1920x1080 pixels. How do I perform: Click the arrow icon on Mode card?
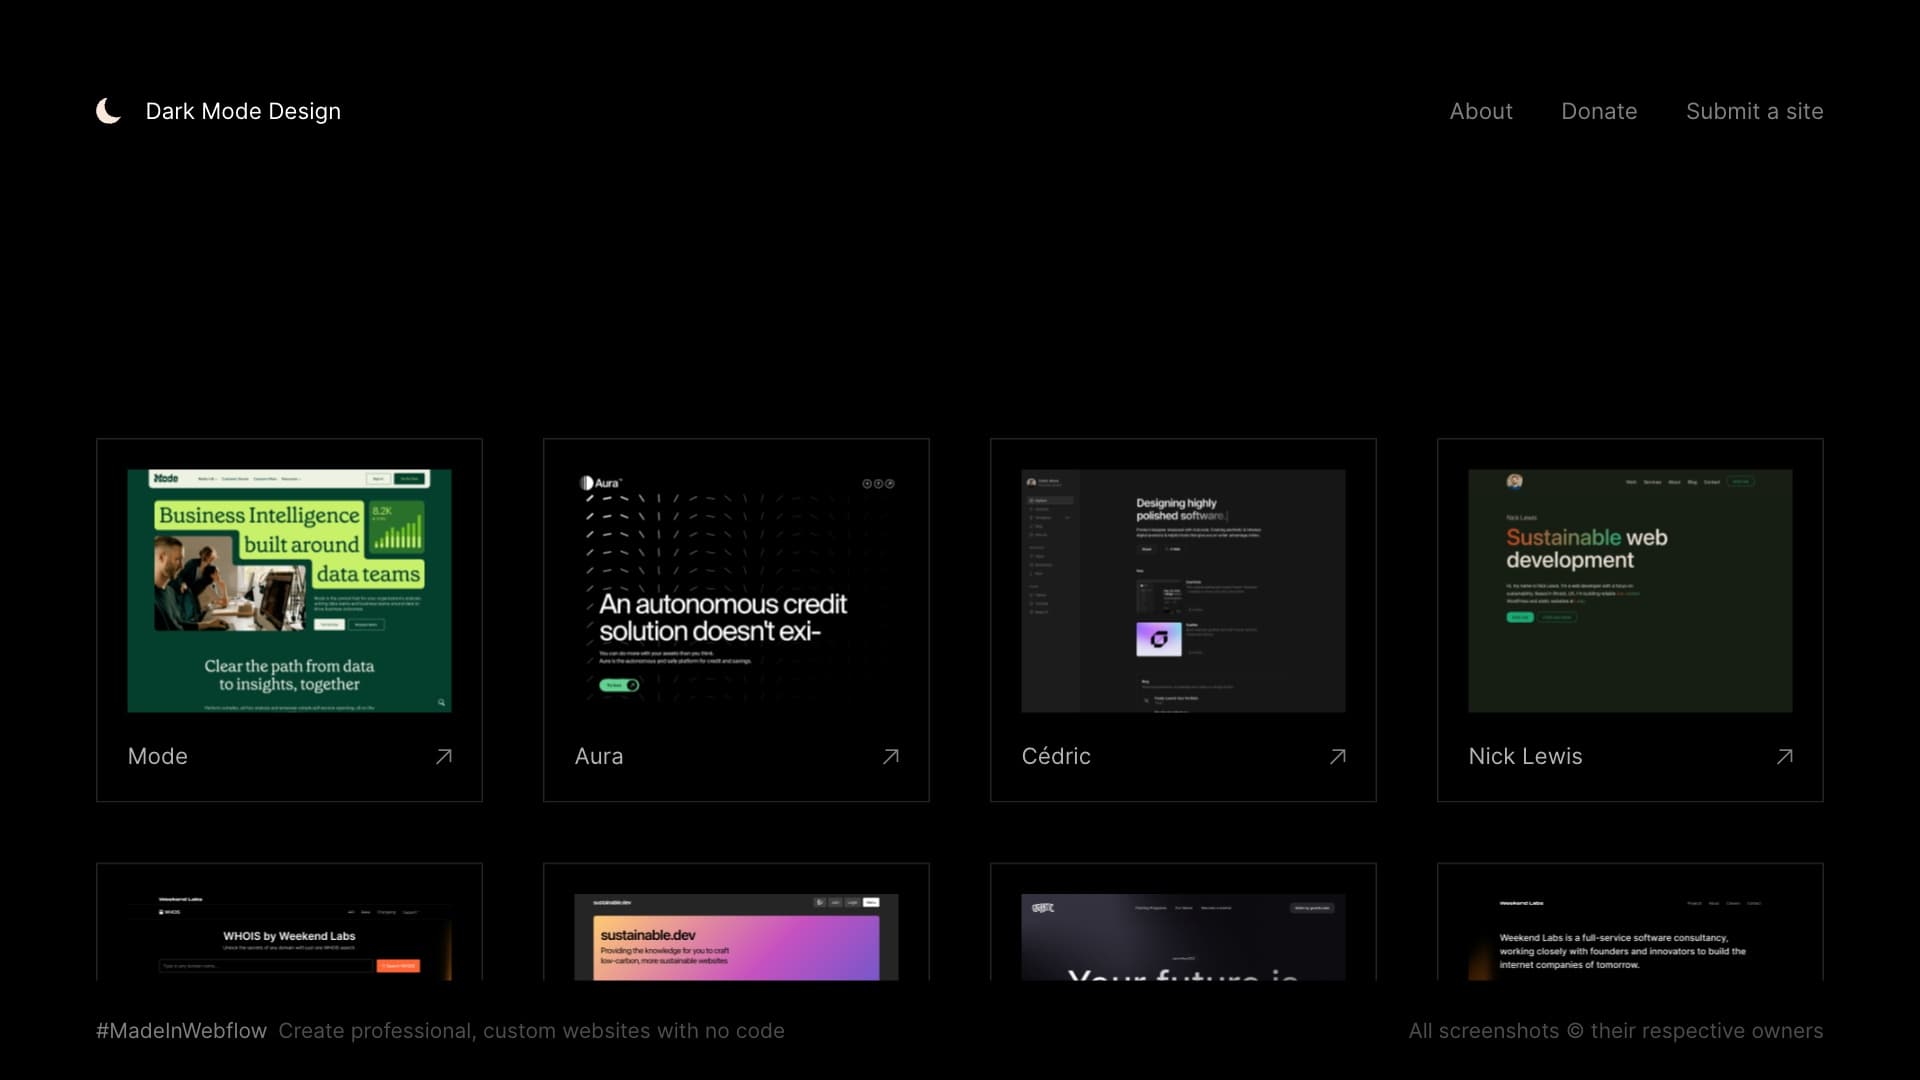[x=443, y=757]
